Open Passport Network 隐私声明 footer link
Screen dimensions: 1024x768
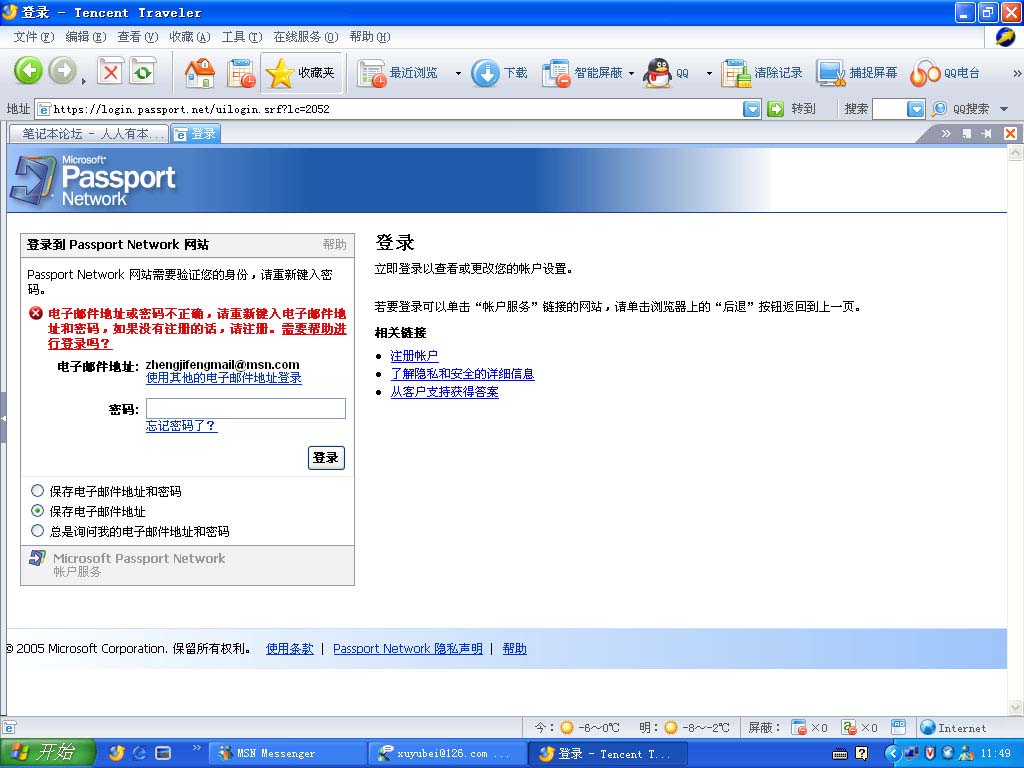point(408,648)
